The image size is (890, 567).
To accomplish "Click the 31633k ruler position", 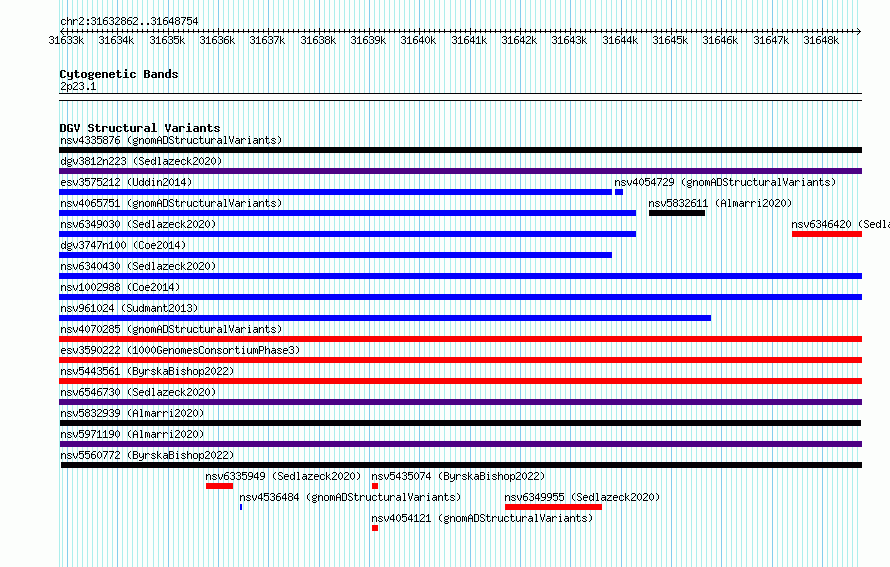I will pyautogui.click(x=66, y=40).
